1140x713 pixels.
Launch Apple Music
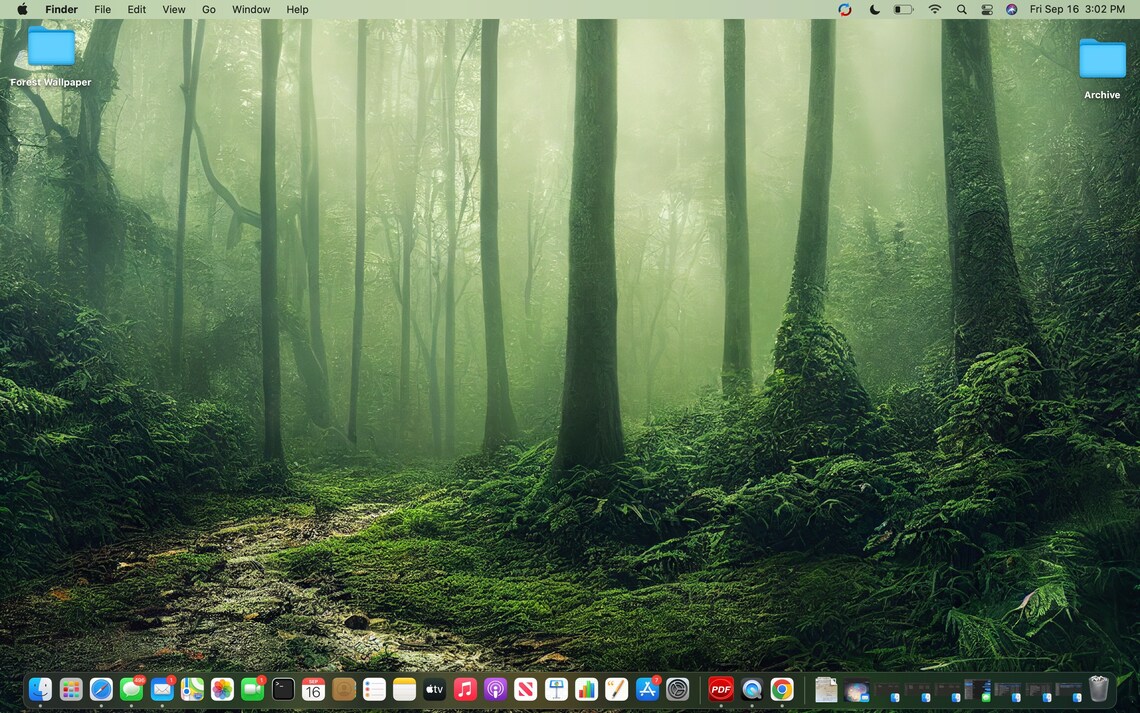(x=463, y=688)
